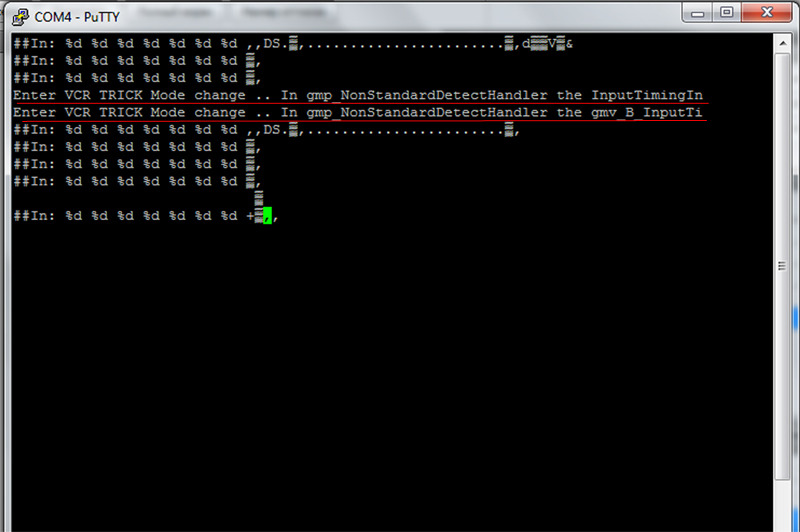800x532 pixels.
Task: Click gmp_NonStandardDetectHandler on the second underlined line
Action: pos(427,113)
